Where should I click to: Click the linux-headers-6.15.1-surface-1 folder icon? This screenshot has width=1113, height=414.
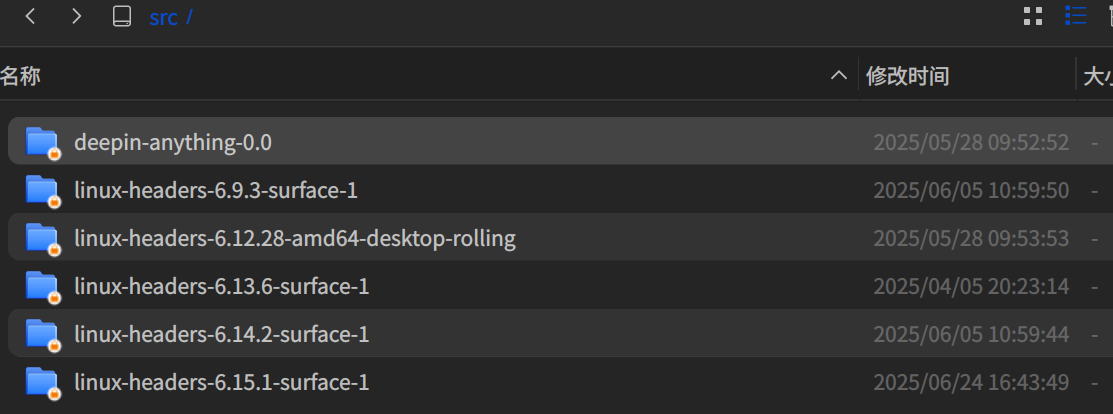pyautogui.click(x=42, y=382)
